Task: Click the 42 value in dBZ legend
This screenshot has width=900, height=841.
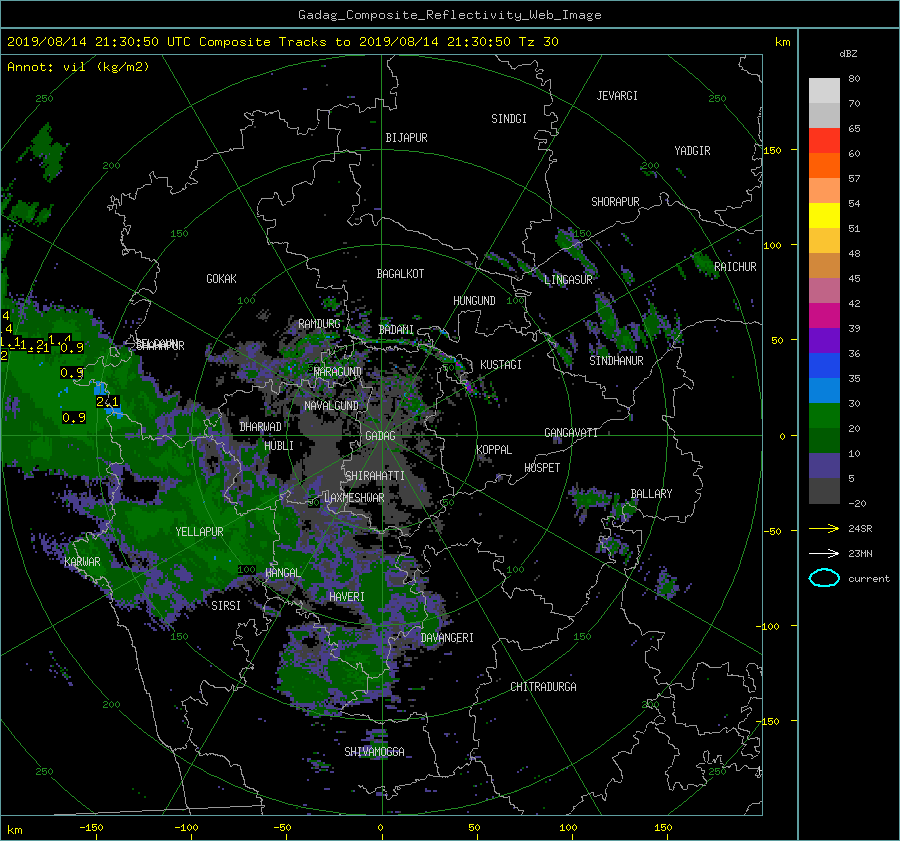Action: (854, 304)
